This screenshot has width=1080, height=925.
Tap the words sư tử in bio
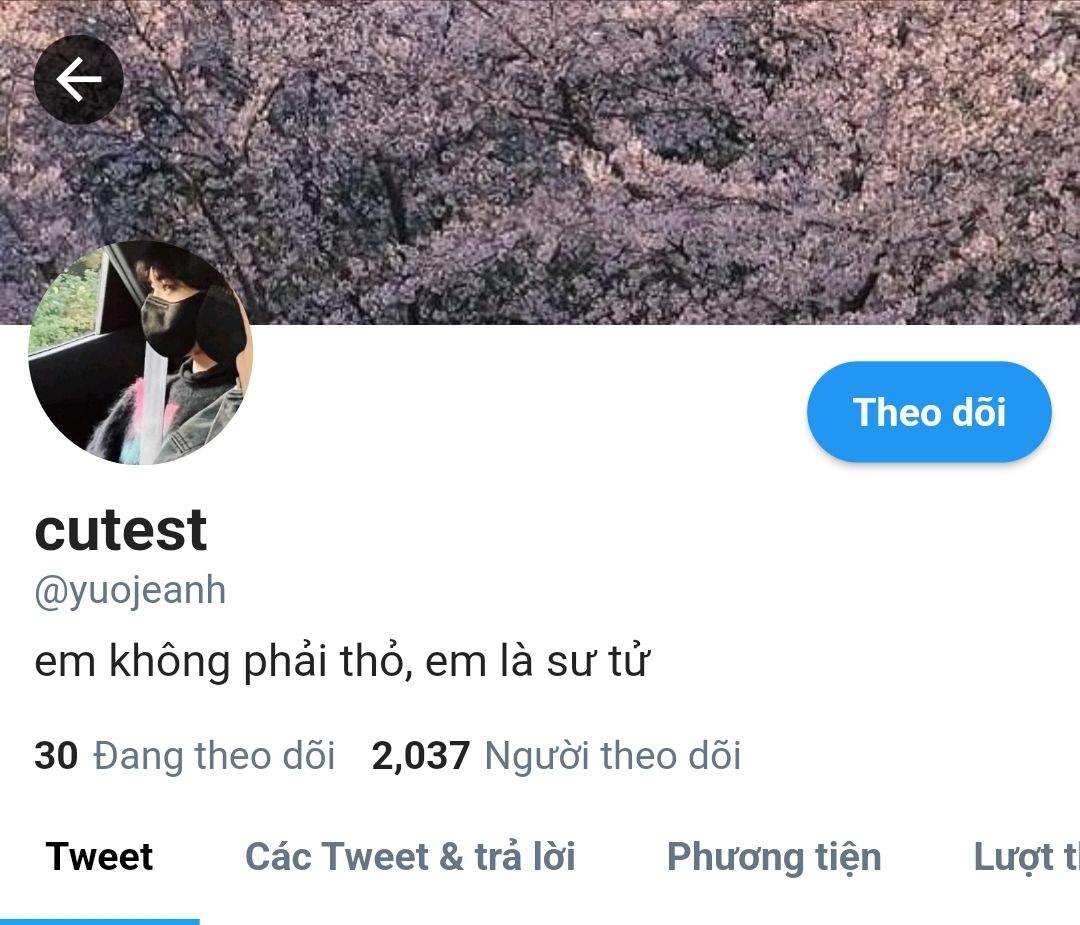click(x=597, y=661)
